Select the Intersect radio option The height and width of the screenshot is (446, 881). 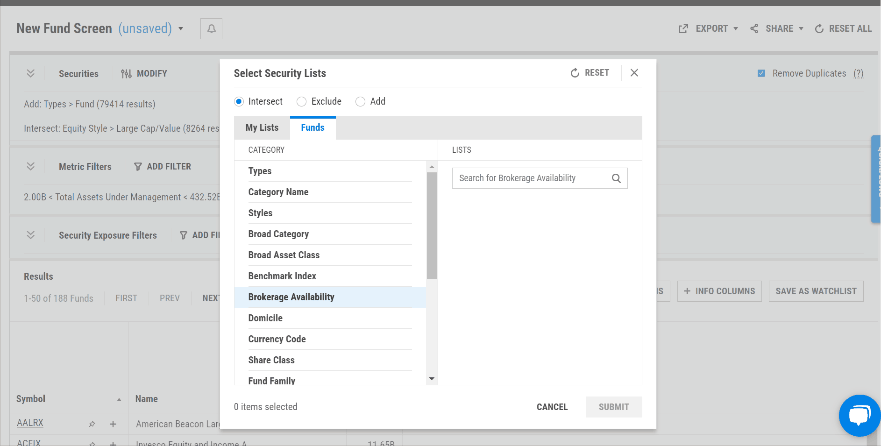pos(239,102)
